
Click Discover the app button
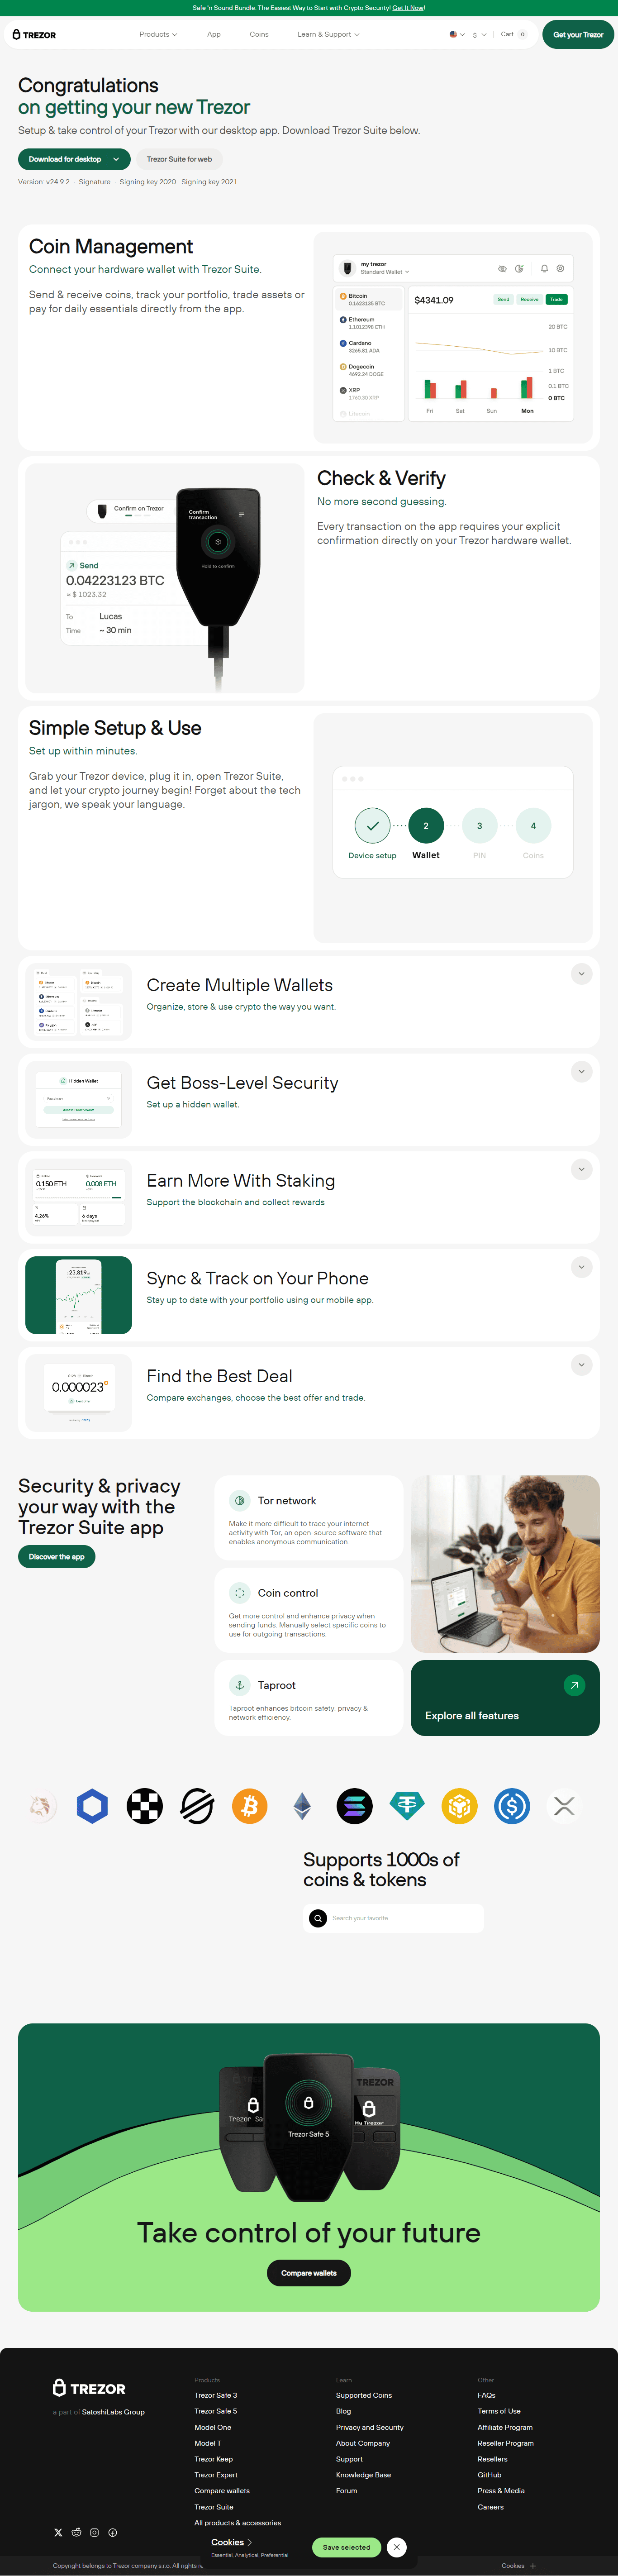56,1557
